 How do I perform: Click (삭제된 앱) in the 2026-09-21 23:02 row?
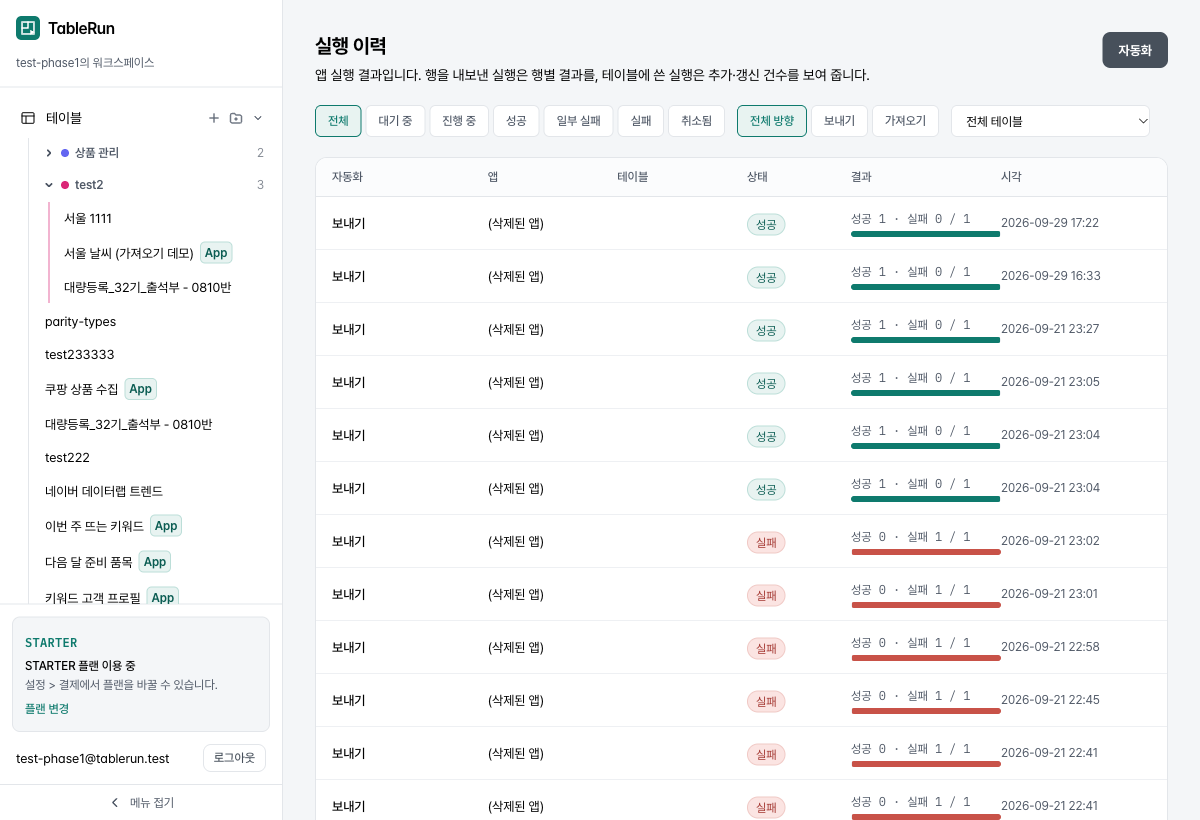click(516, 541)
